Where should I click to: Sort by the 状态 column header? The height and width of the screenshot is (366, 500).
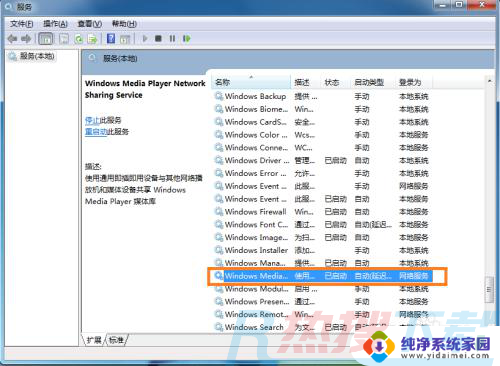336,82
